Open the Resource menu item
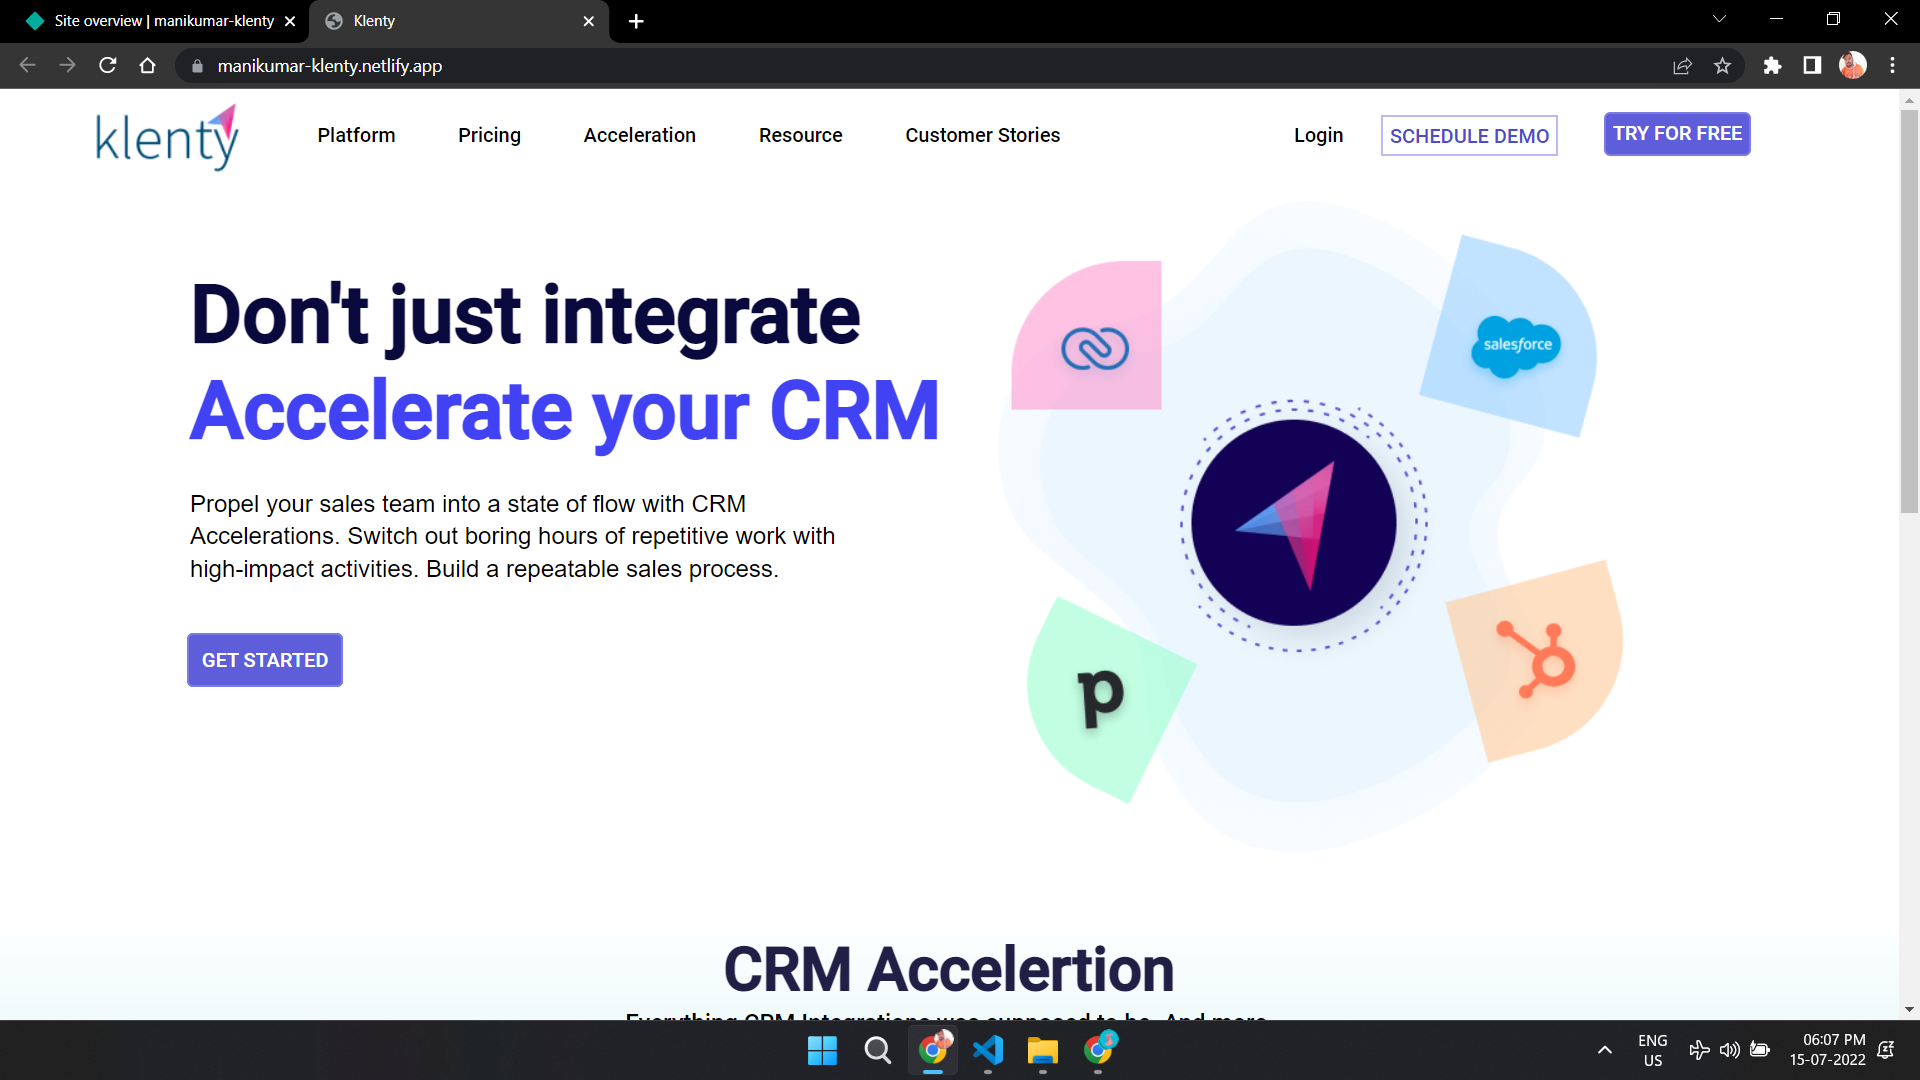 pos(800,135)
